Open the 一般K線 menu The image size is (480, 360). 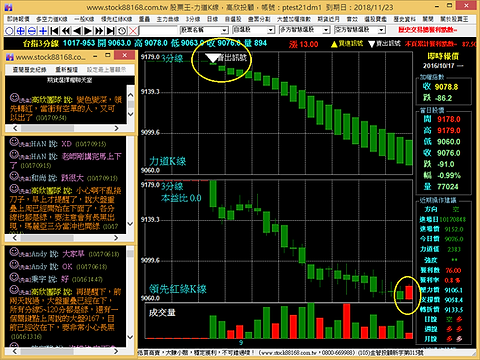click(x=84, y=19)
